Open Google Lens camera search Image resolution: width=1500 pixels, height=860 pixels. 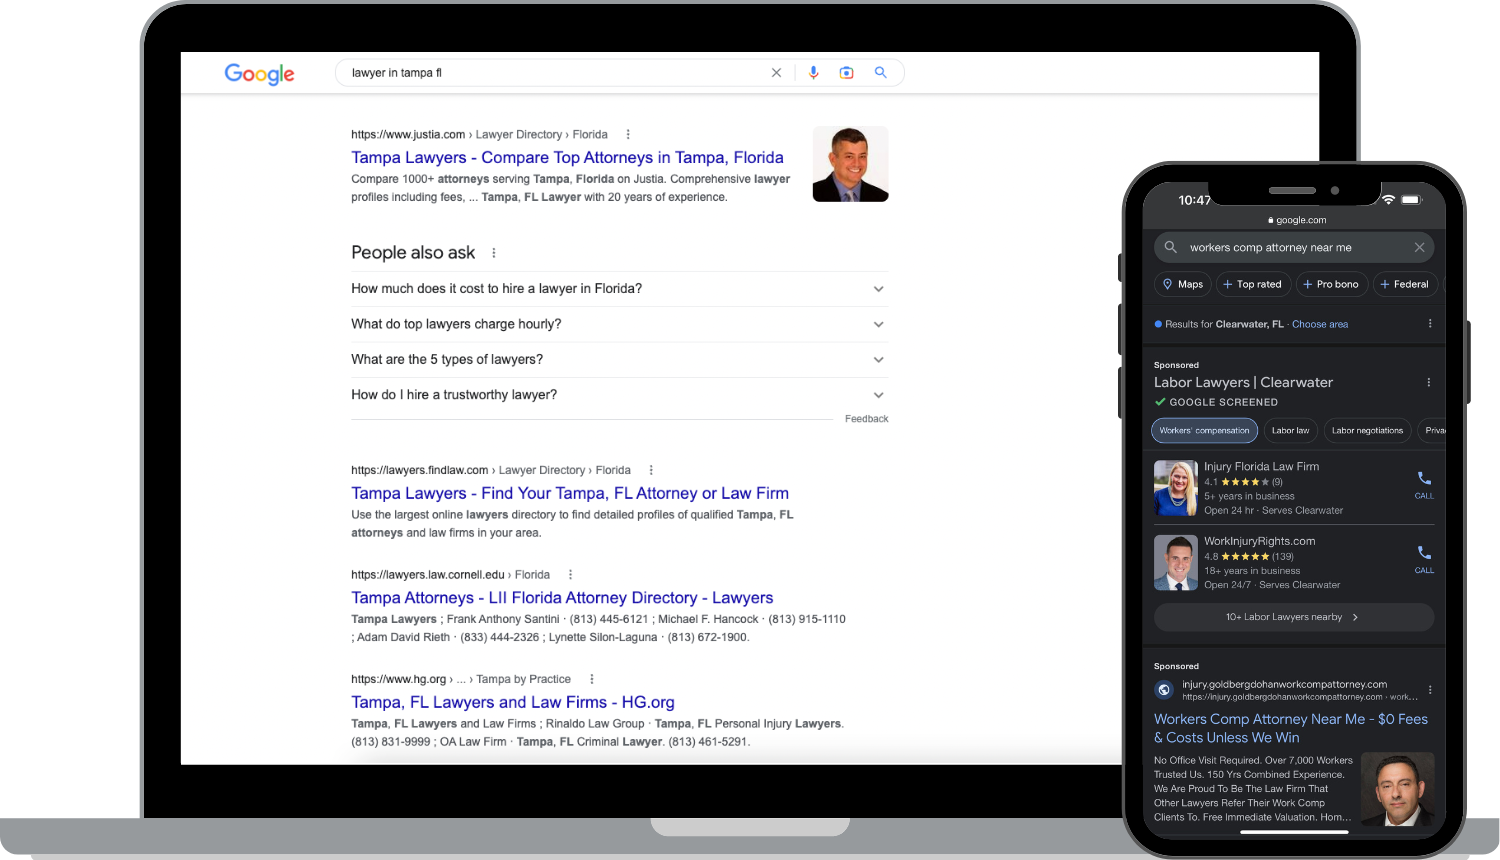pos(847,72)
